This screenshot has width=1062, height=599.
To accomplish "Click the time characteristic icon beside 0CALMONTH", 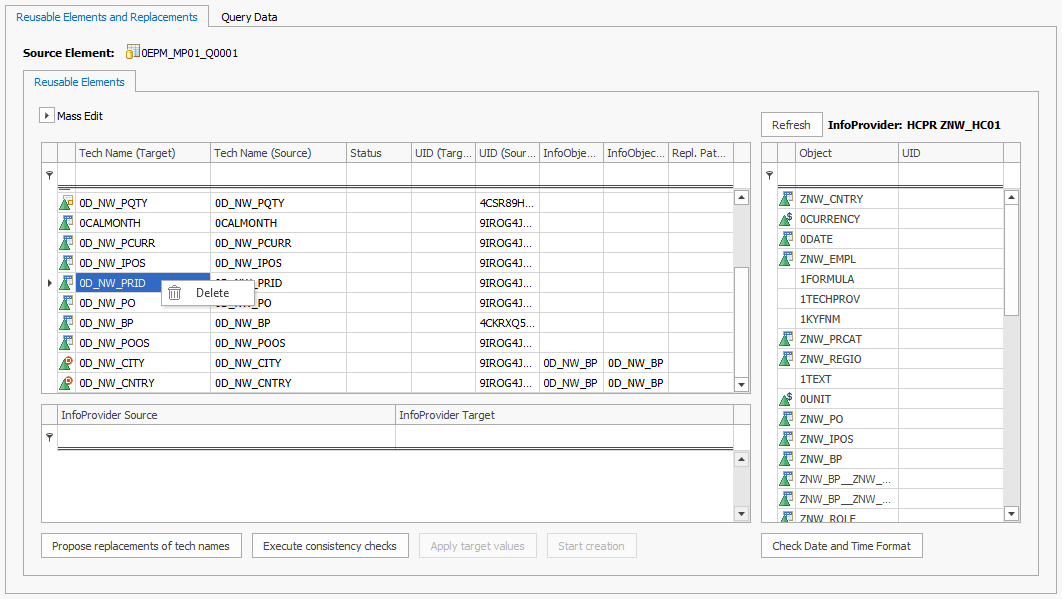I will coord(66,222).
